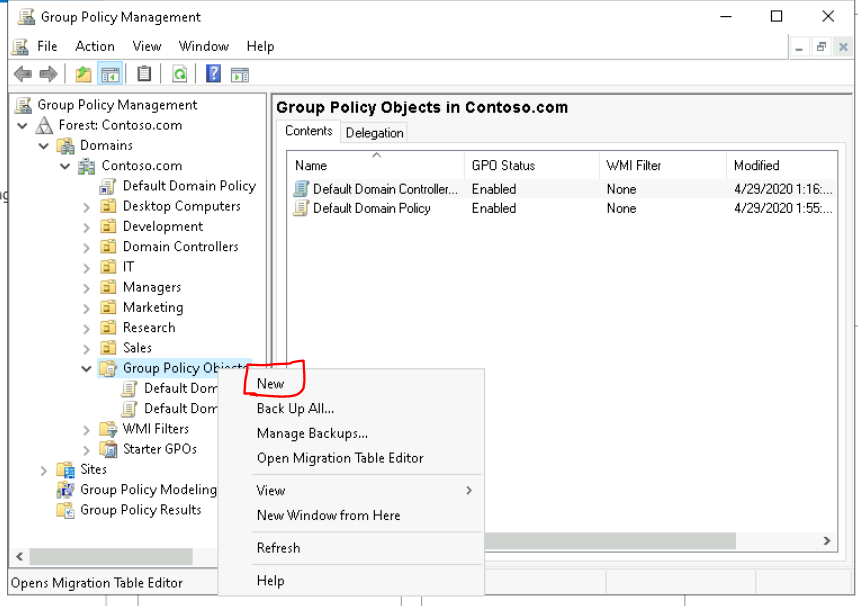Click the blue Help question mark icon

pyautogui.click(x=213, y=74)
